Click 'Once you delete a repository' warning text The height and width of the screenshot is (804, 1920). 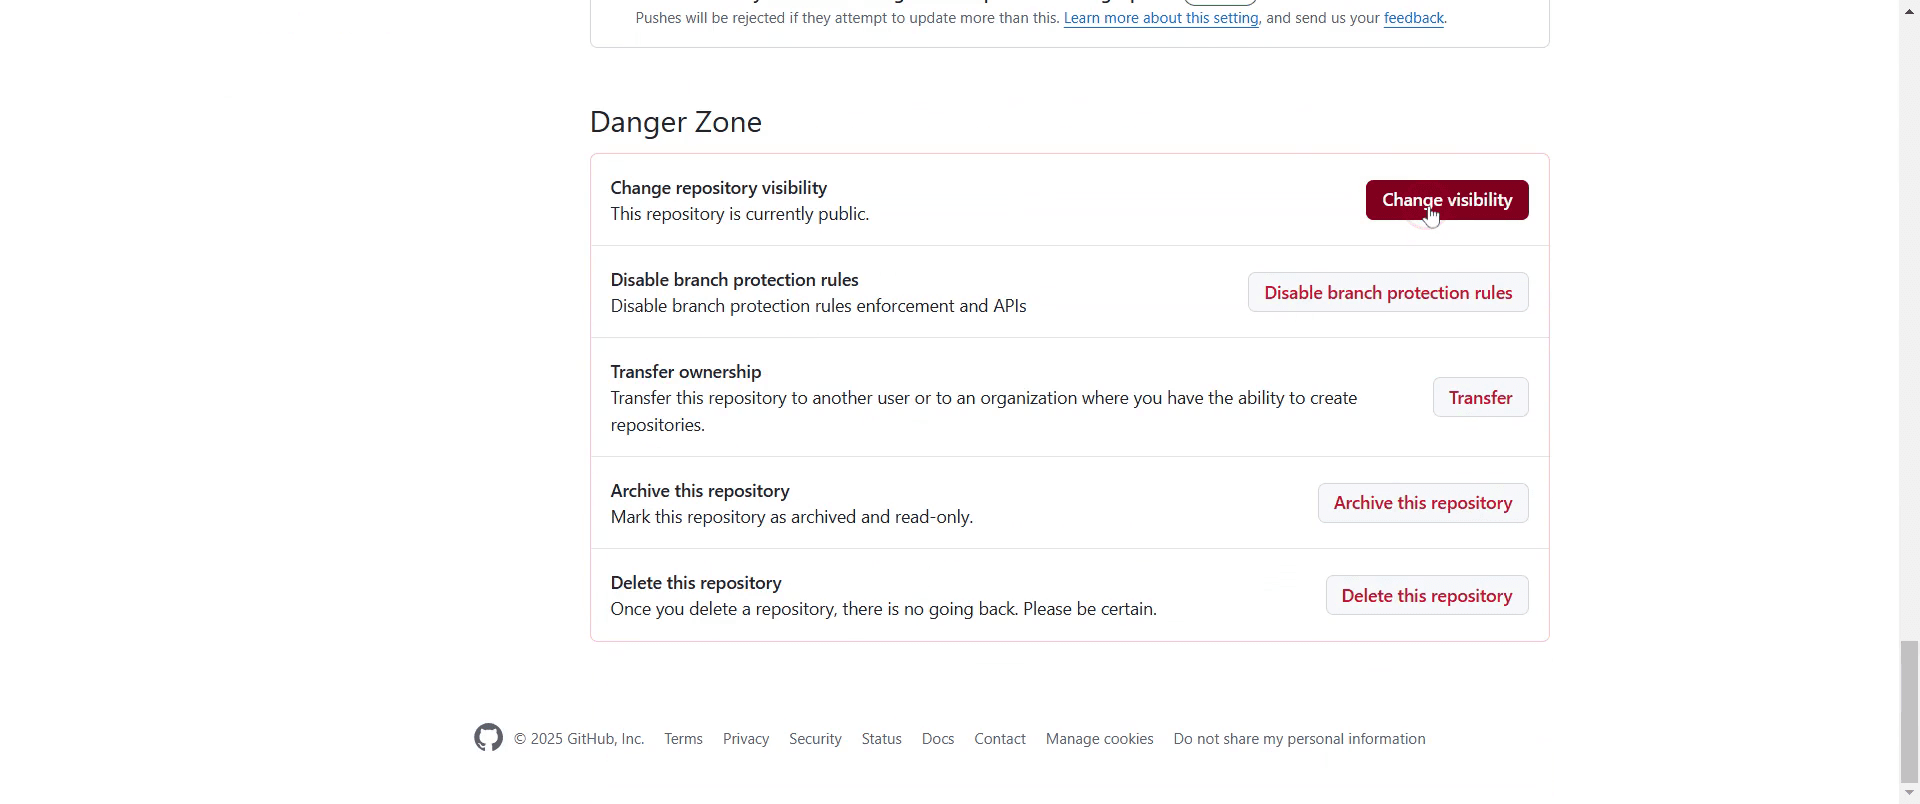tap(884, 609)
